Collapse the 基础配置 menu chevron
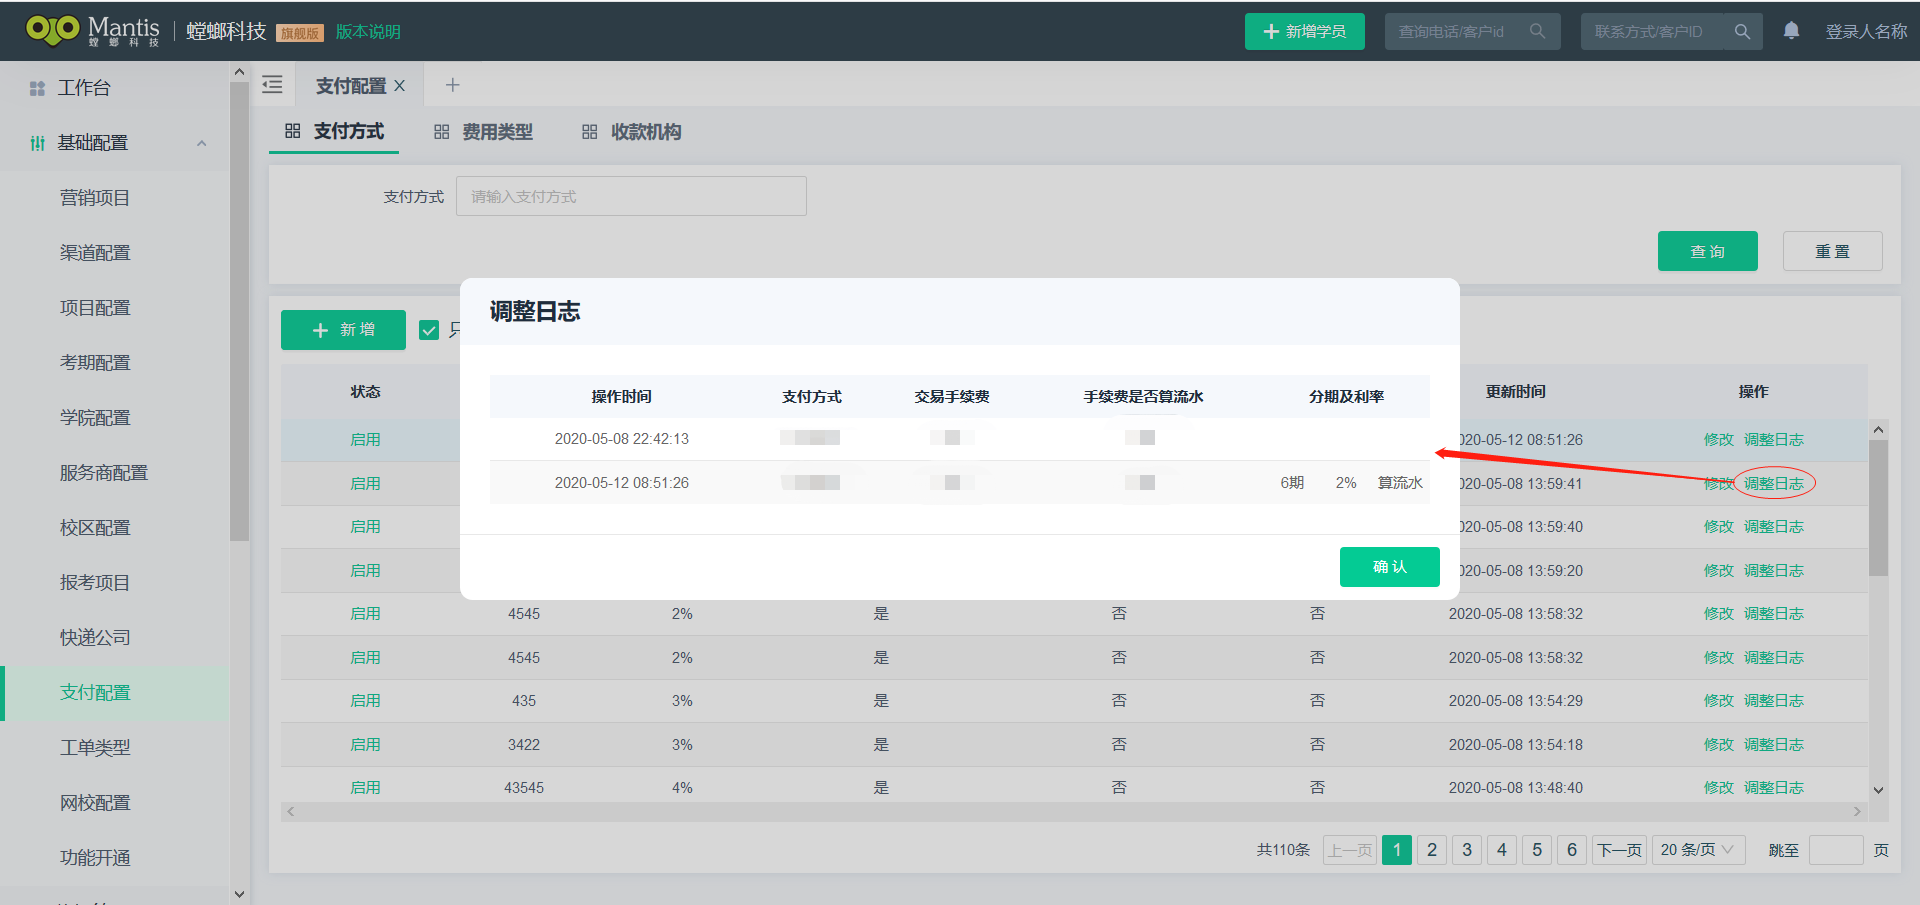This screenshot has width=1920, height=905. point(202,143)
